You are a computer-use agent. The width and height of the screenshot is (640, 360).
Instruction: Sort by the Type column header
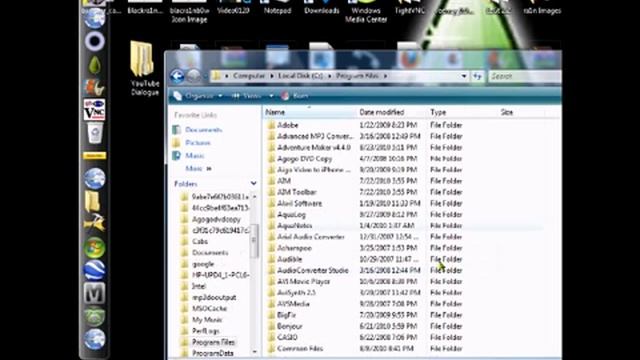(x=462, y=112)
